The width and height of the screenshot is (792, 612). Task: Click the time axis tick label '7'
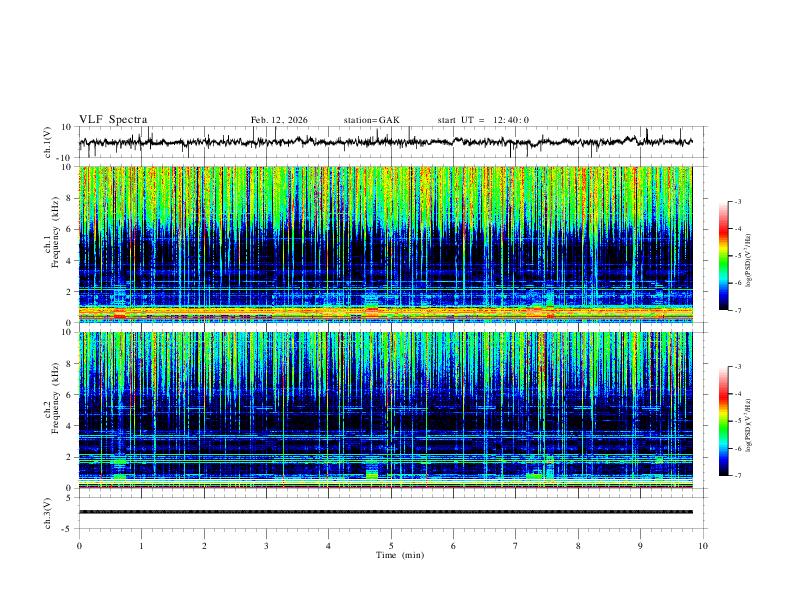(516, 546)
